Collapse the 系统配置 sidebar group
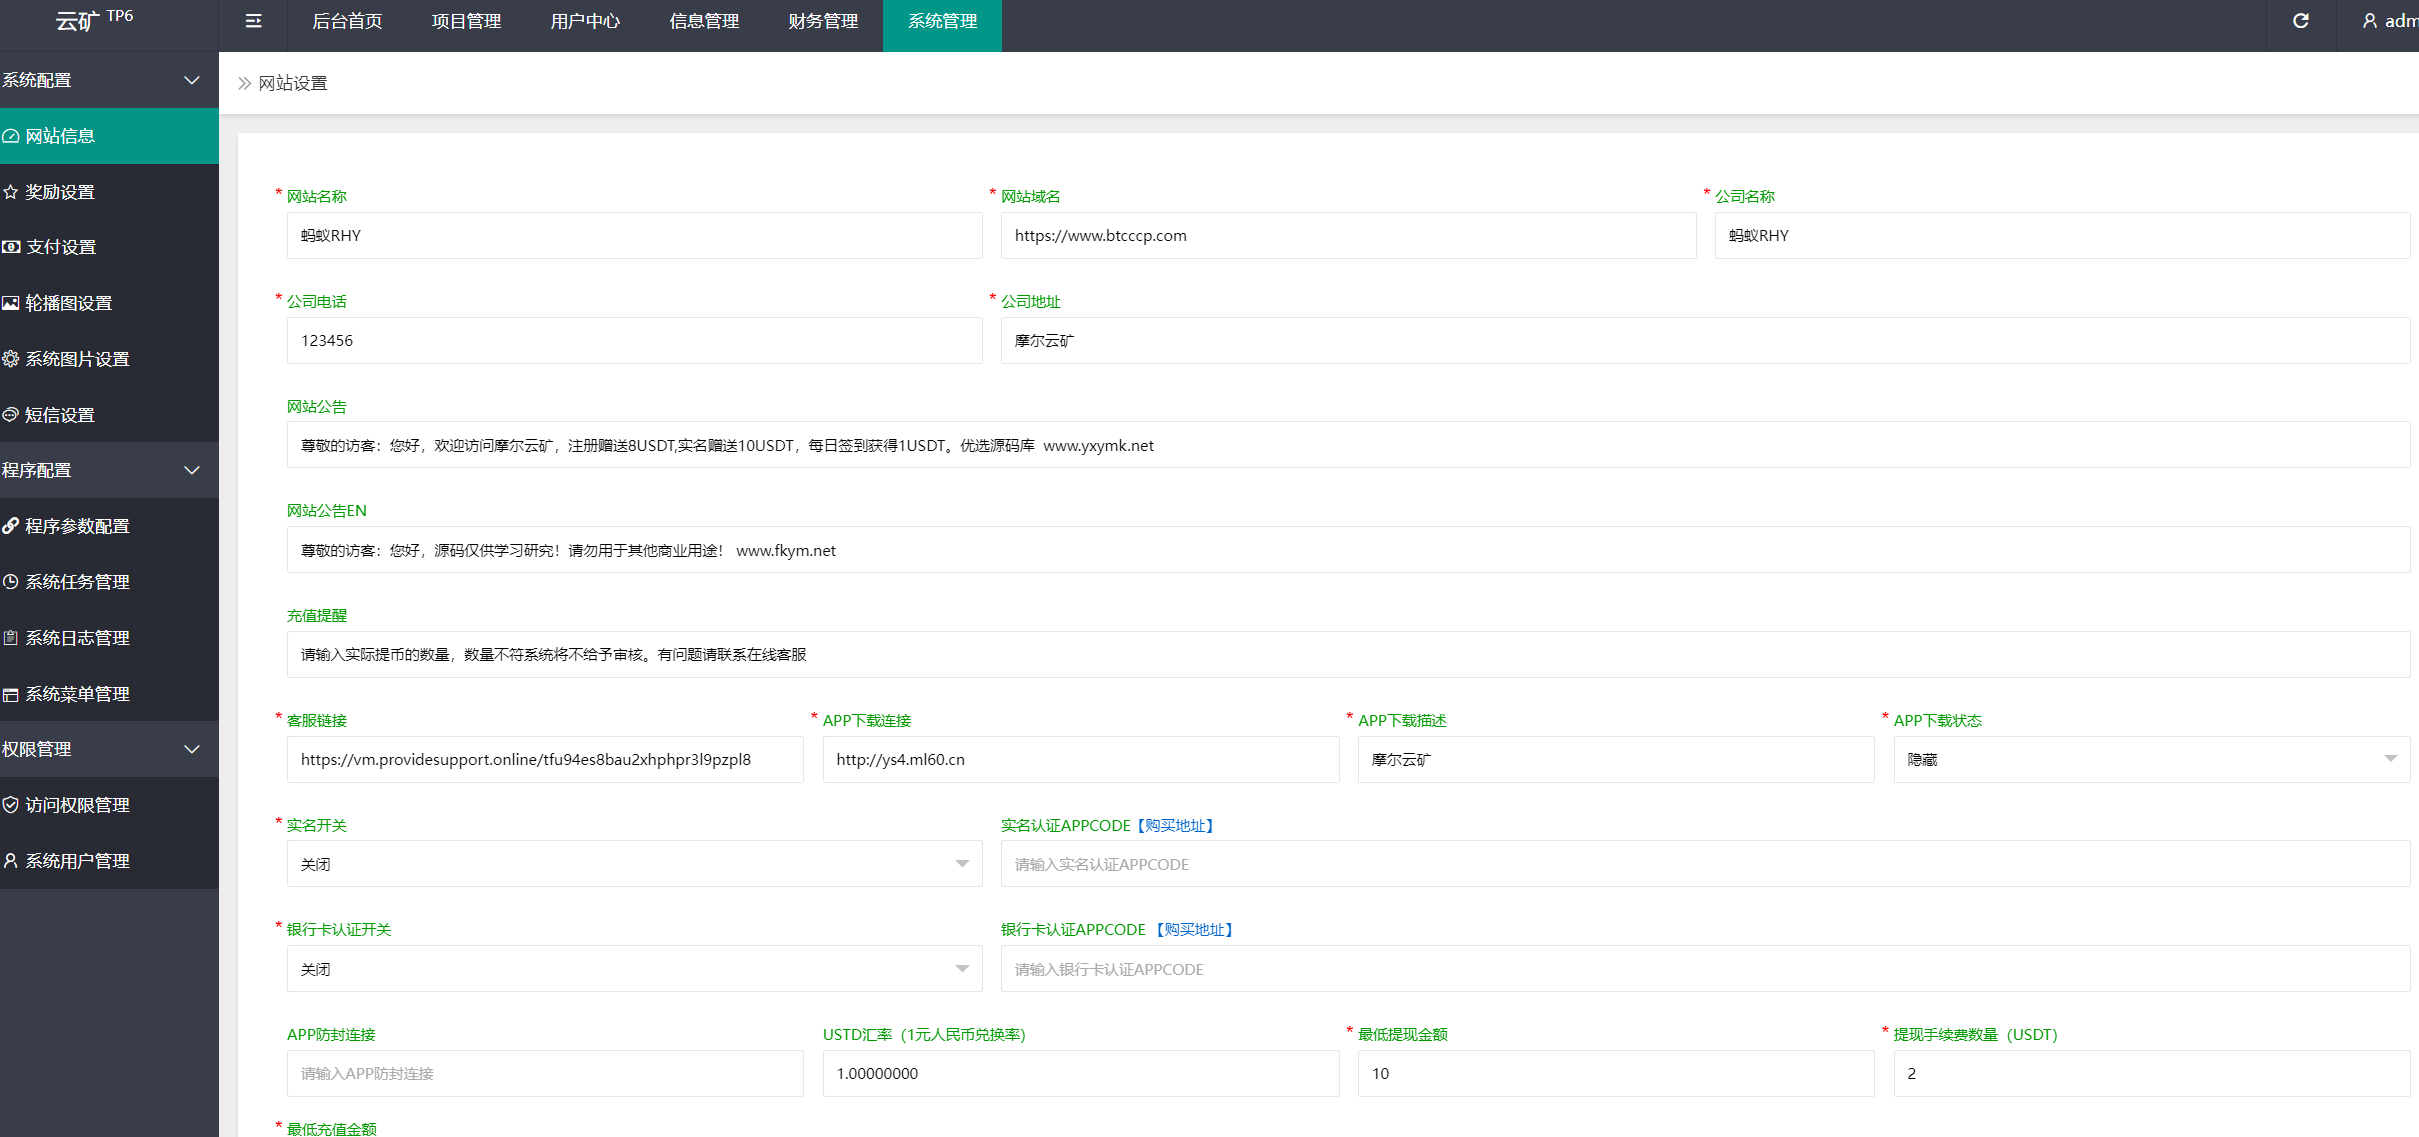Viewport: 2419px width, 1137px height. pyautogui.click(x=191, y=80)
